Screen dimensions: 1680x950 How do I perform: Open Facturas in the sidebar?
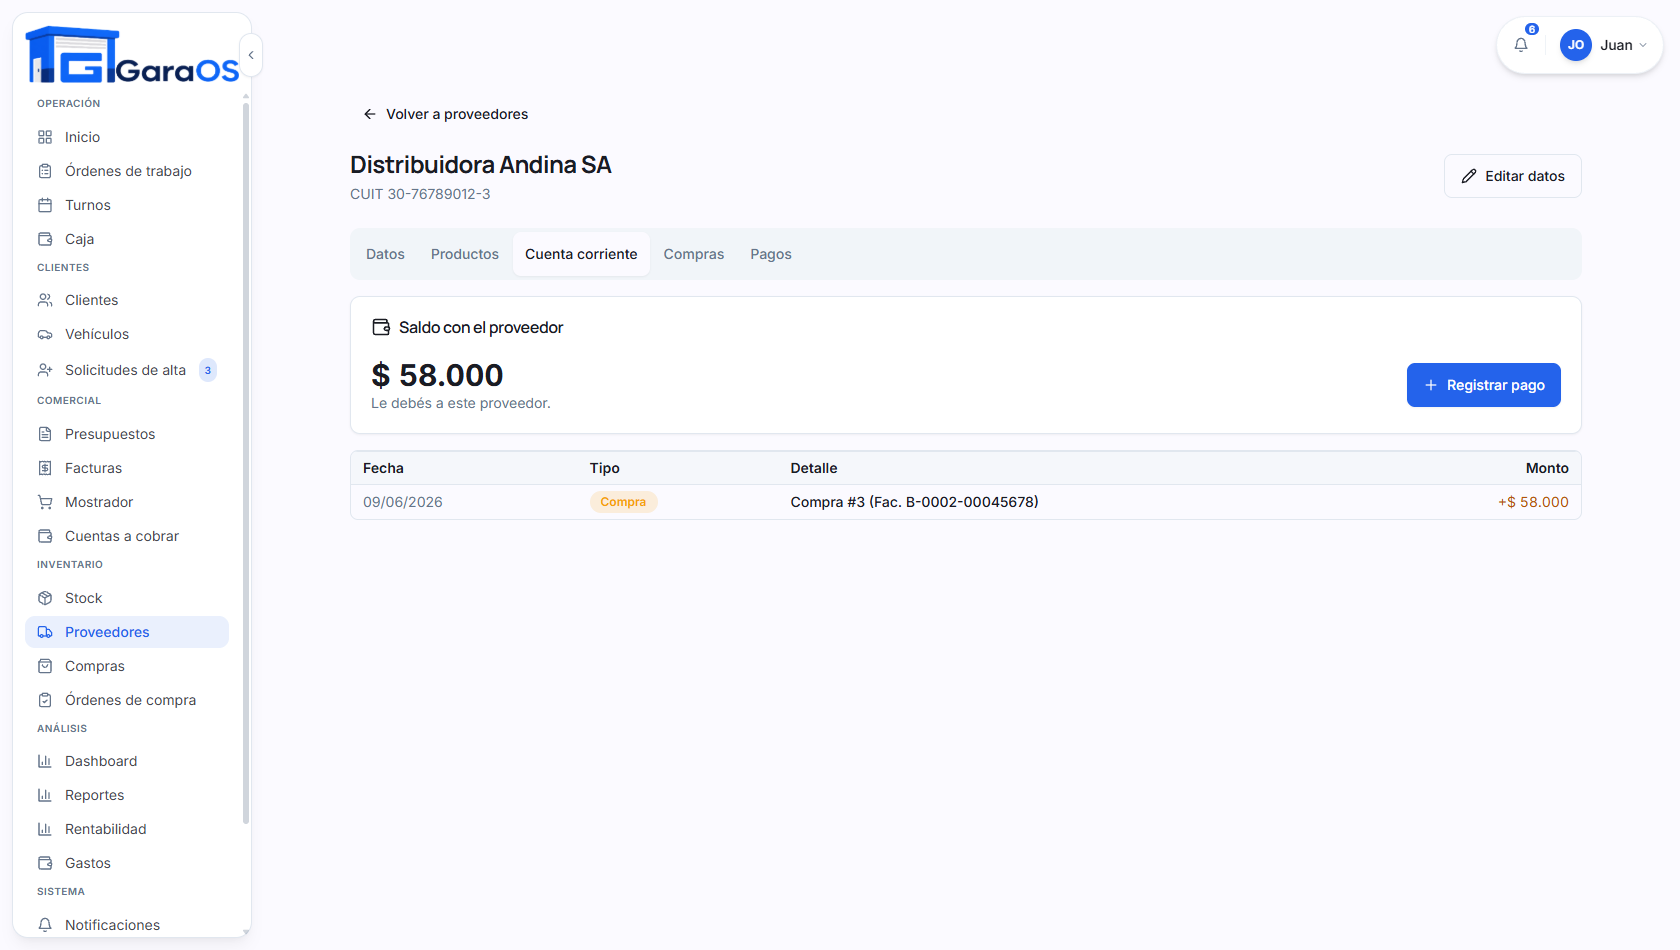pos(127,468)
